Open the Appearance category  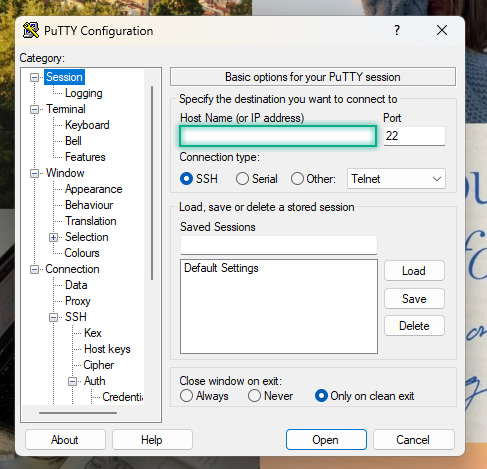pyautogui.click(x=94, y=189)
